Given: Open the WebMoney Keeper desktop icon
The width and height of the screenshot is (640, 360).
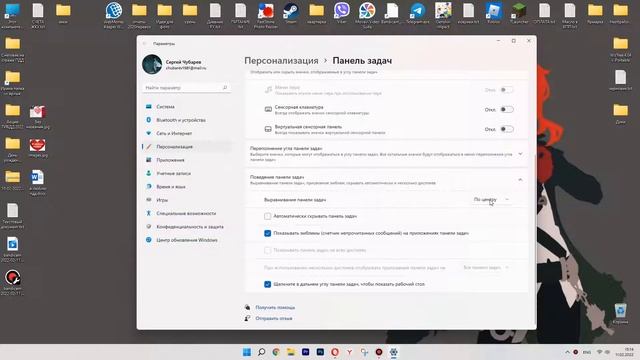Looking at the screenshot, I should pyautogui.click(x=113, y=15).
